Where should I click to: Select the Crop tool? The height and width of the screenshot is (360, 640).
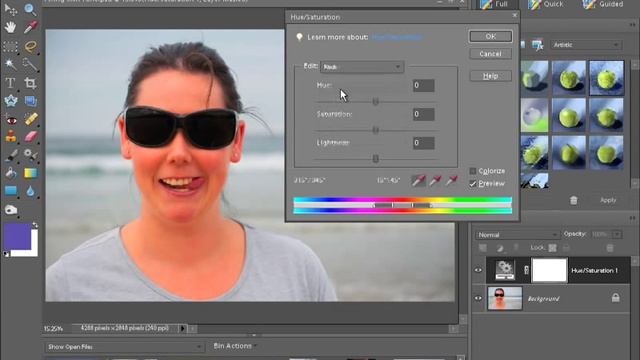tap(30, 83)
